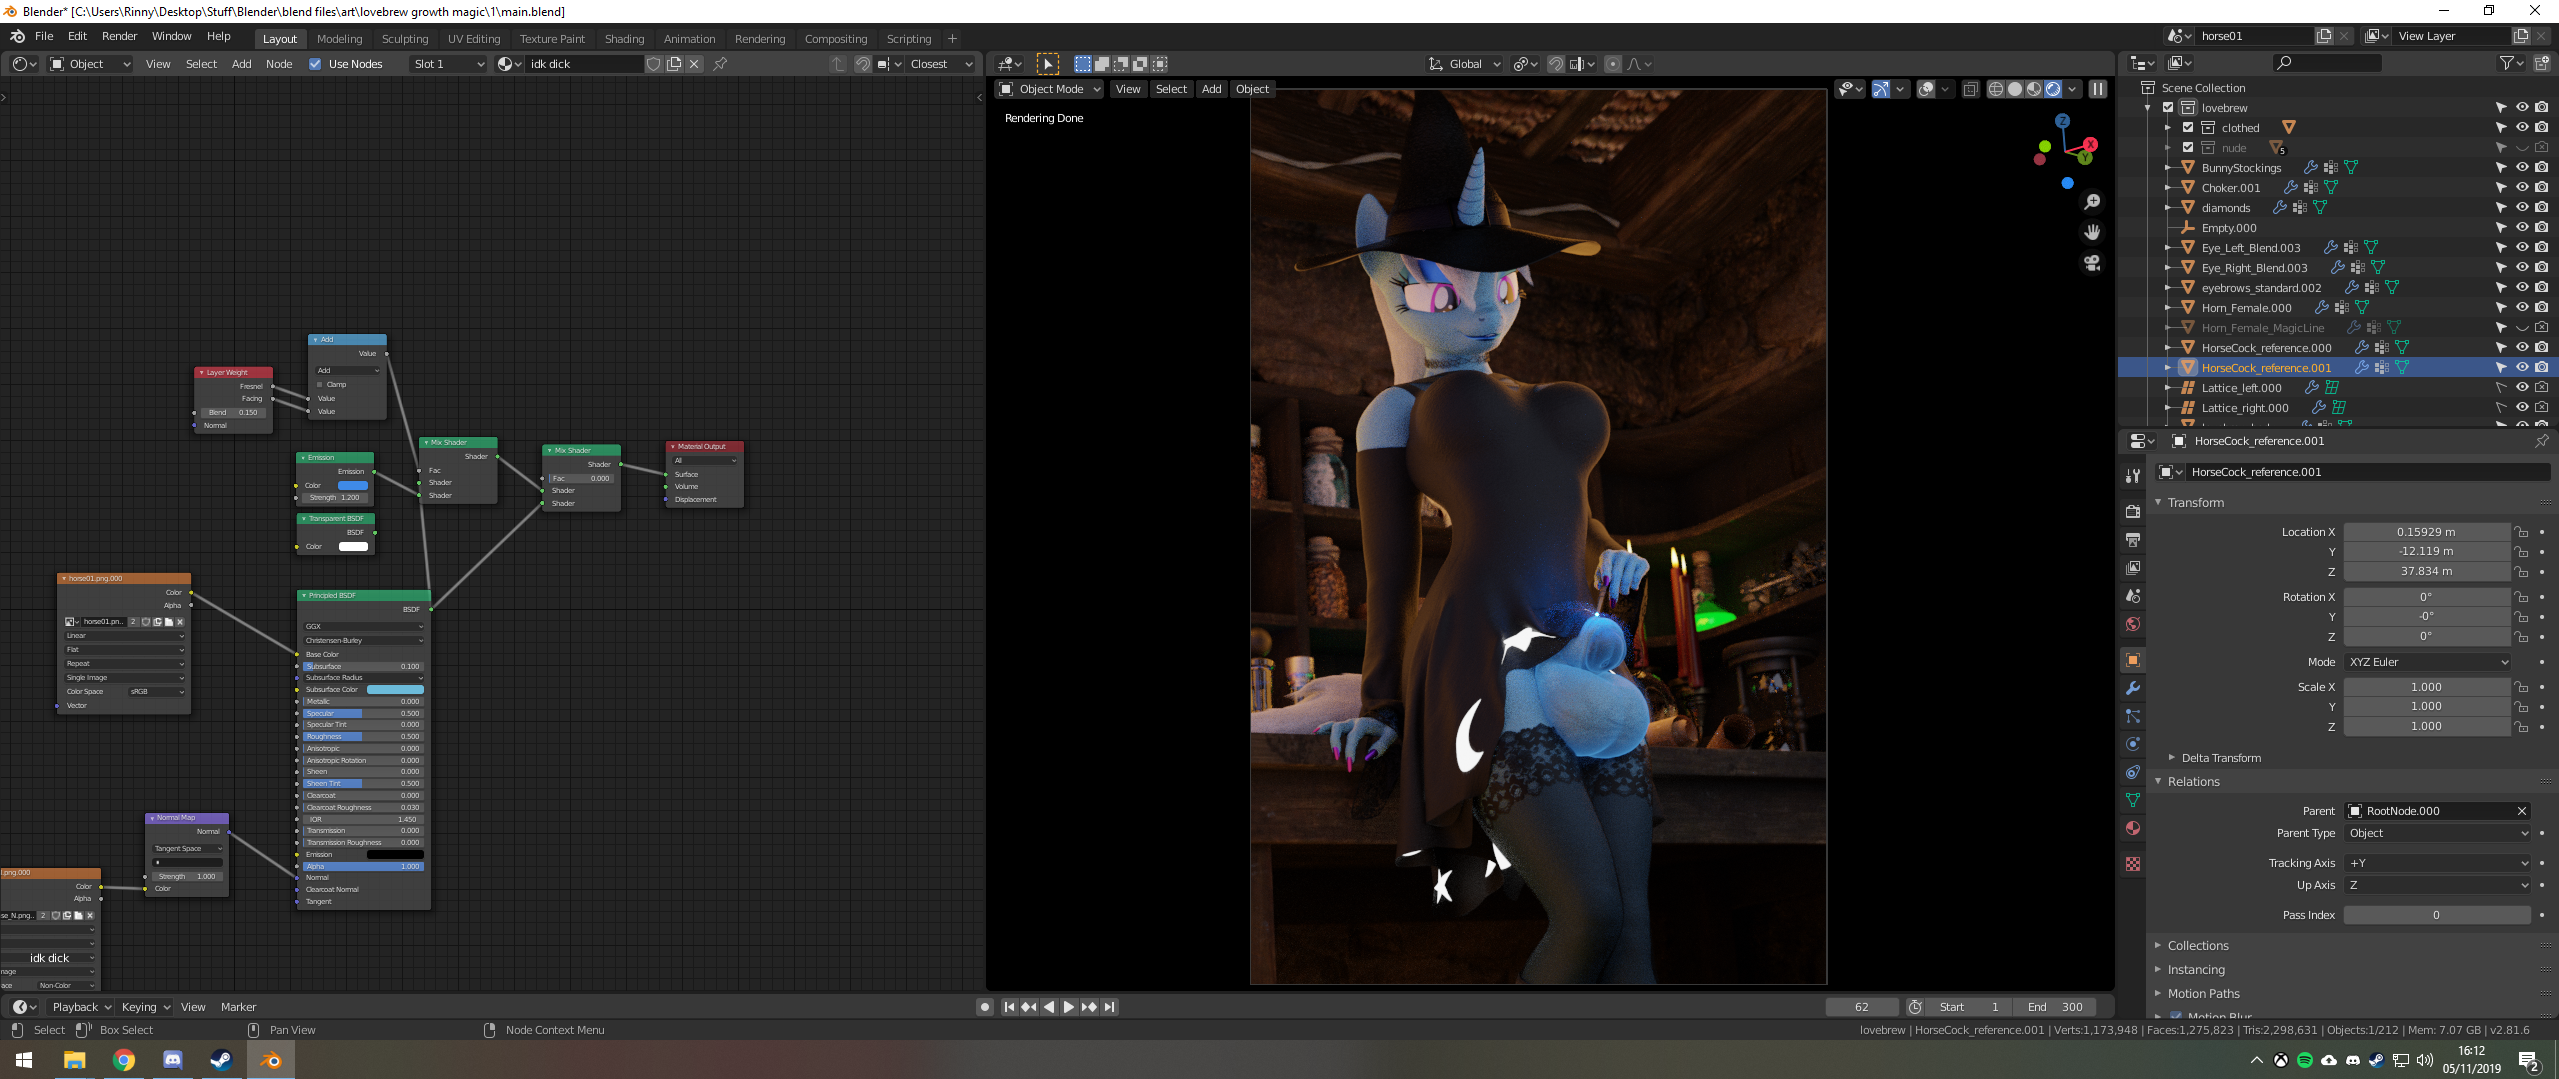Pin the node tree with the pin icon
The width and height of the screenshot is (2559, 1079).
coord(720,64)
